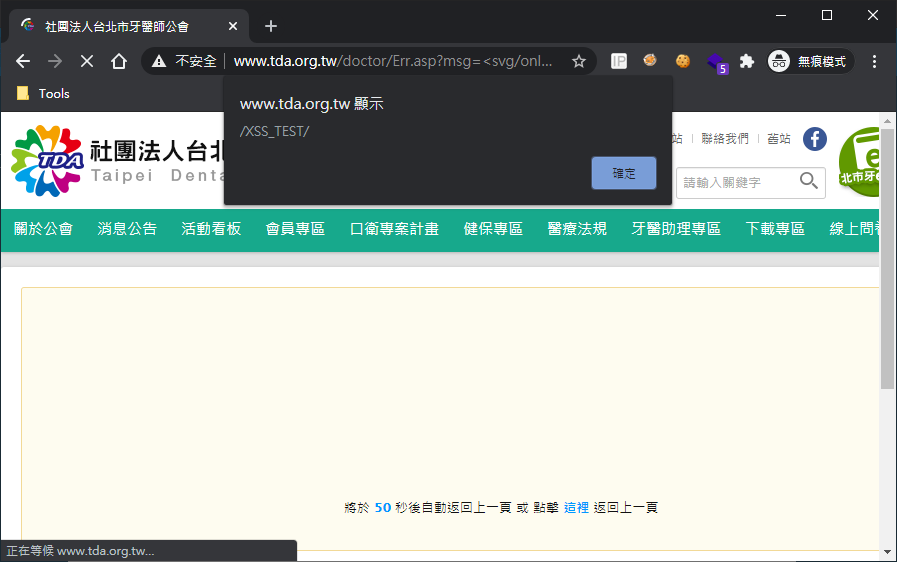
Task: Click the scrollbar up arrow
Action: click(x=887, y=121)
